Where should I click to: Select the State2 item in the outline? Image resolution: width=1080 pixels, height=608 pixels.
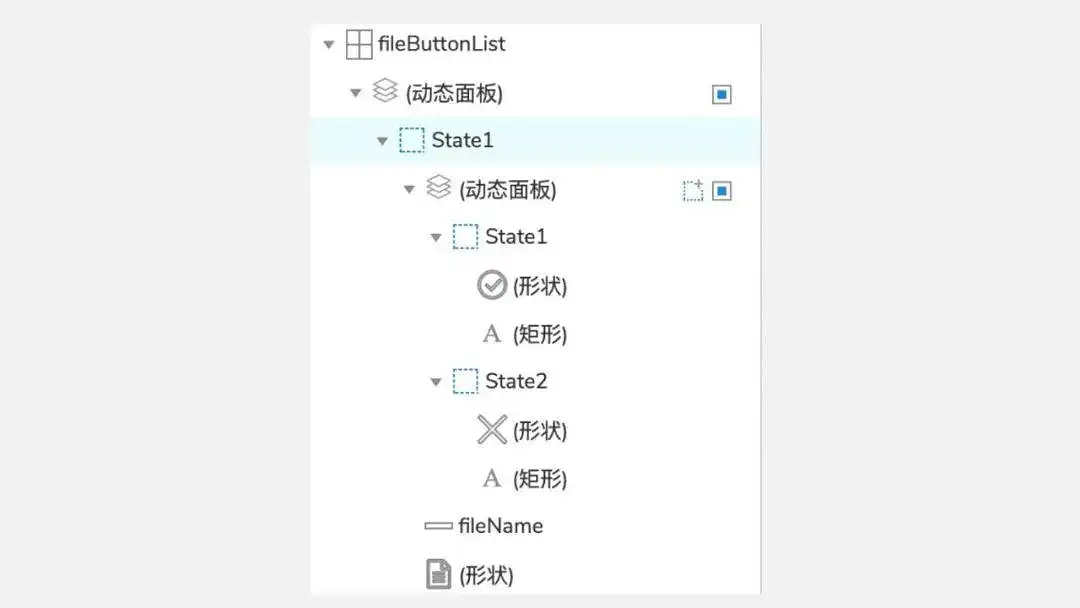click(517, 381)
